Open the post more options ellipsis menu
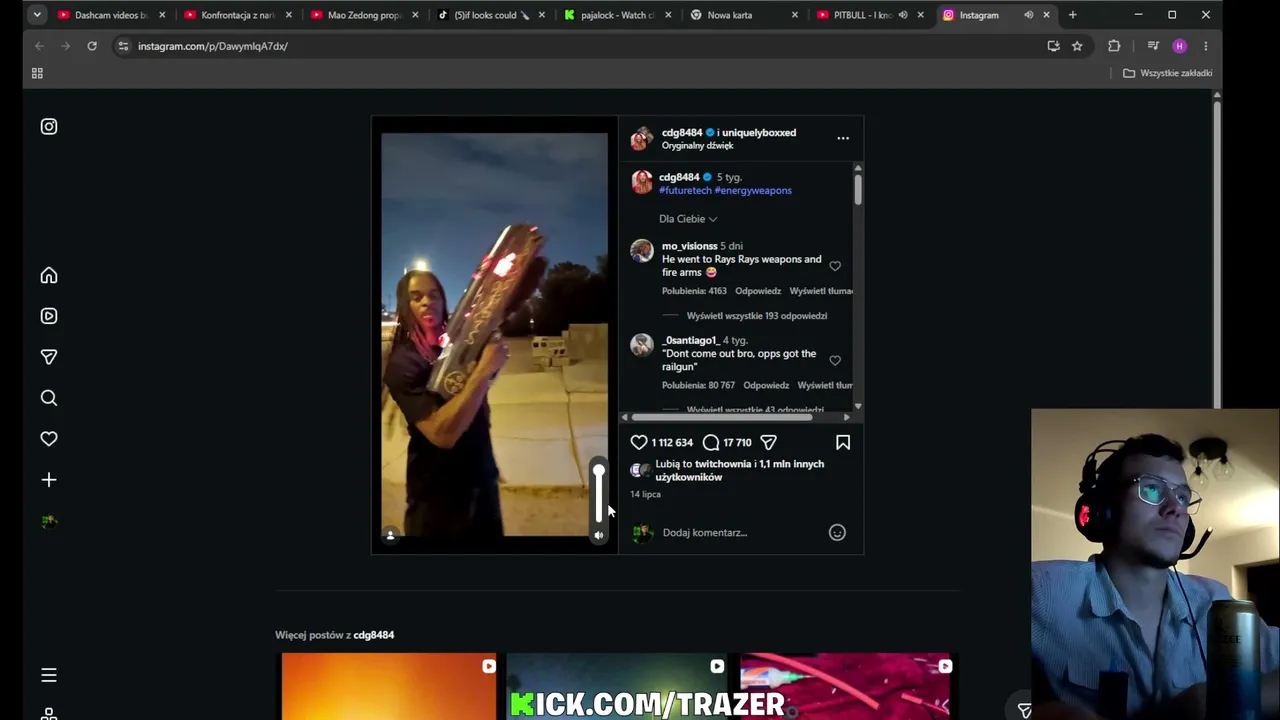The width and height of the screenshot is (1280, 720). pos(843,139)
